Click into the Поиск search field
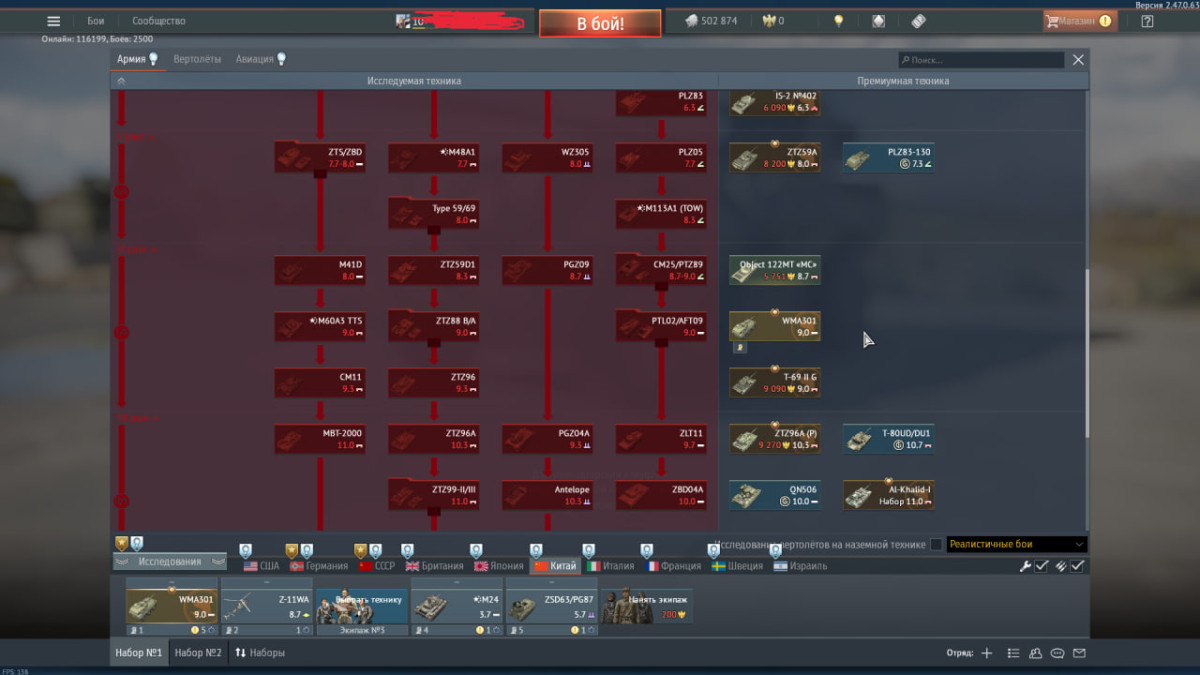 [981, 60]
